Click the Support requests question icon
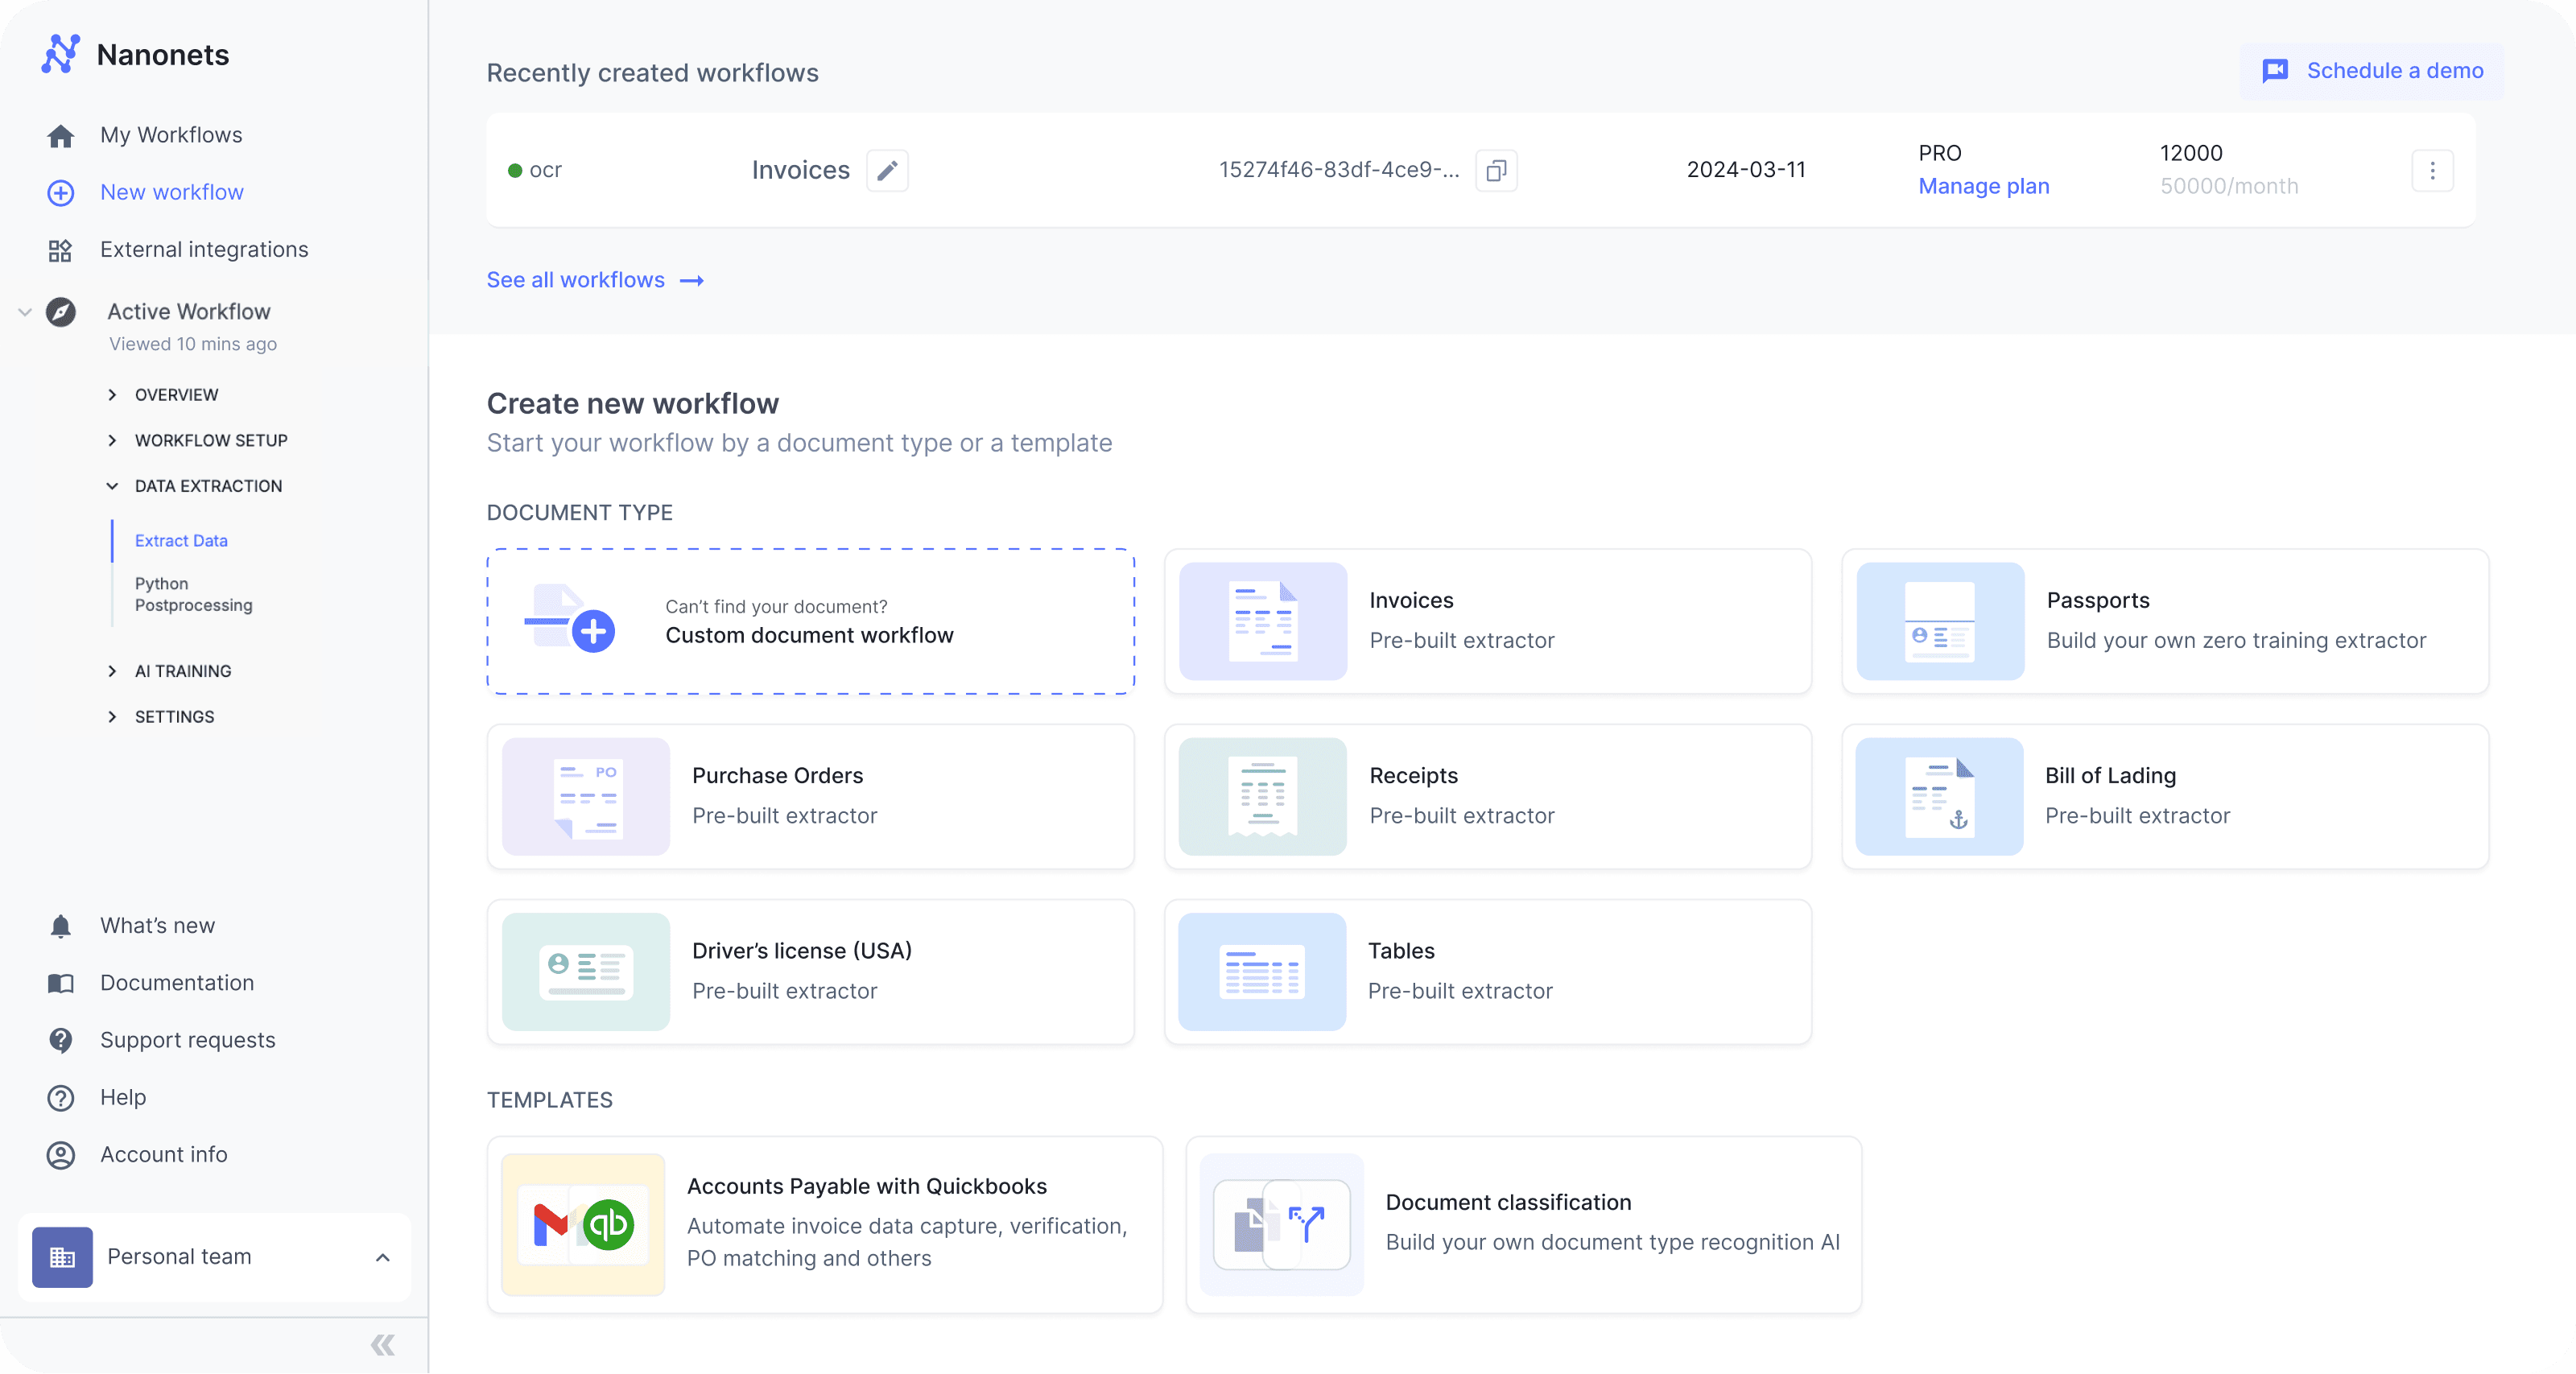2576x1374 pixels. coord(60,1040)
